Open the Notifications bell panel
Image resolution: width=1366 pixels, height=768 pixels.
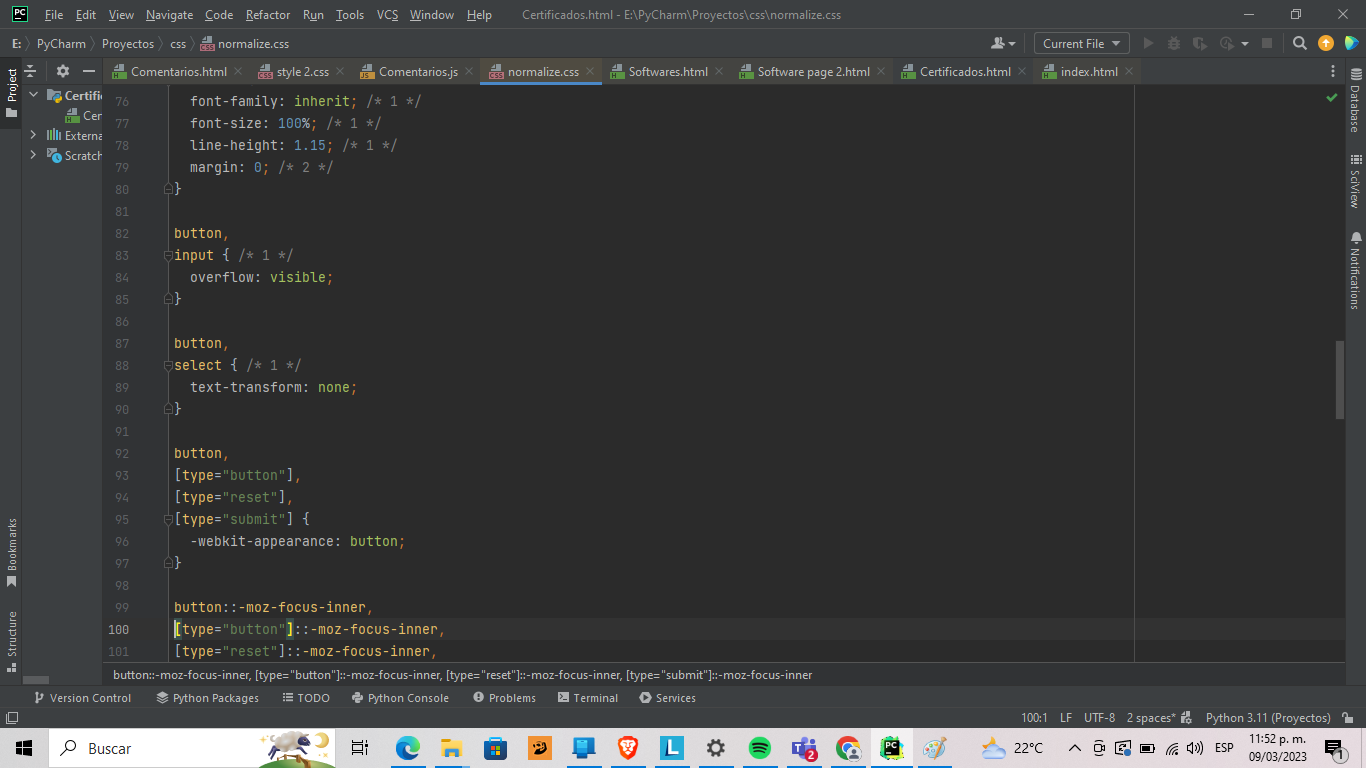(x=1355, y=272)
